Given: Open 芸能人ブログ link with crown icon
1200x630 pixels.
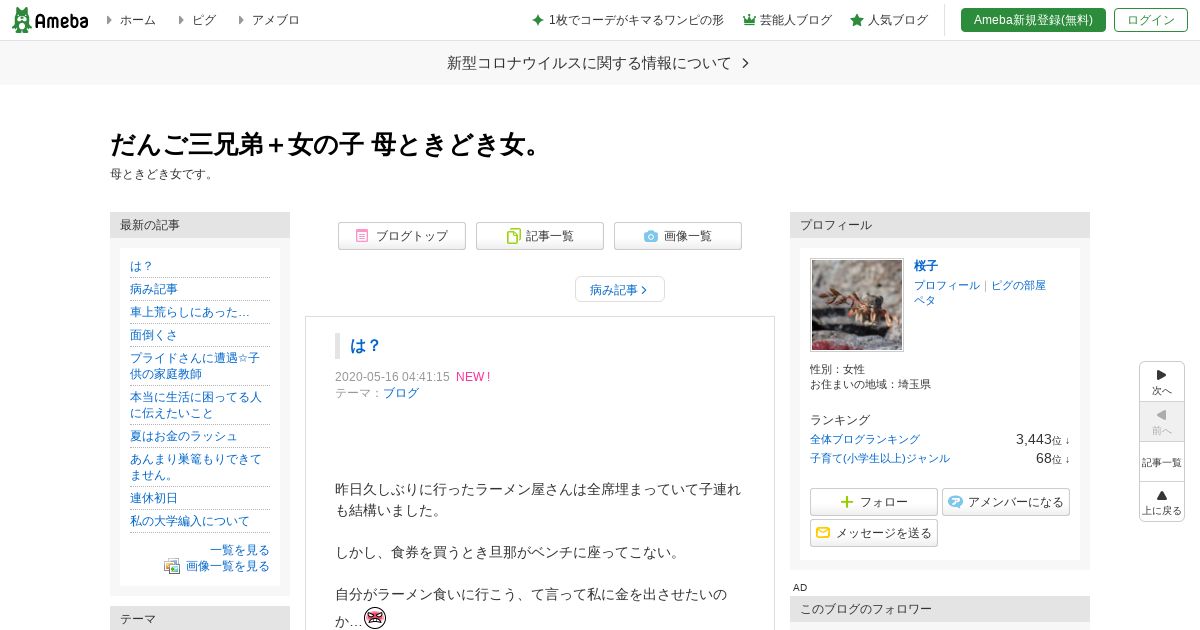Looking at the screenshot, I should [x=787, y=20].
